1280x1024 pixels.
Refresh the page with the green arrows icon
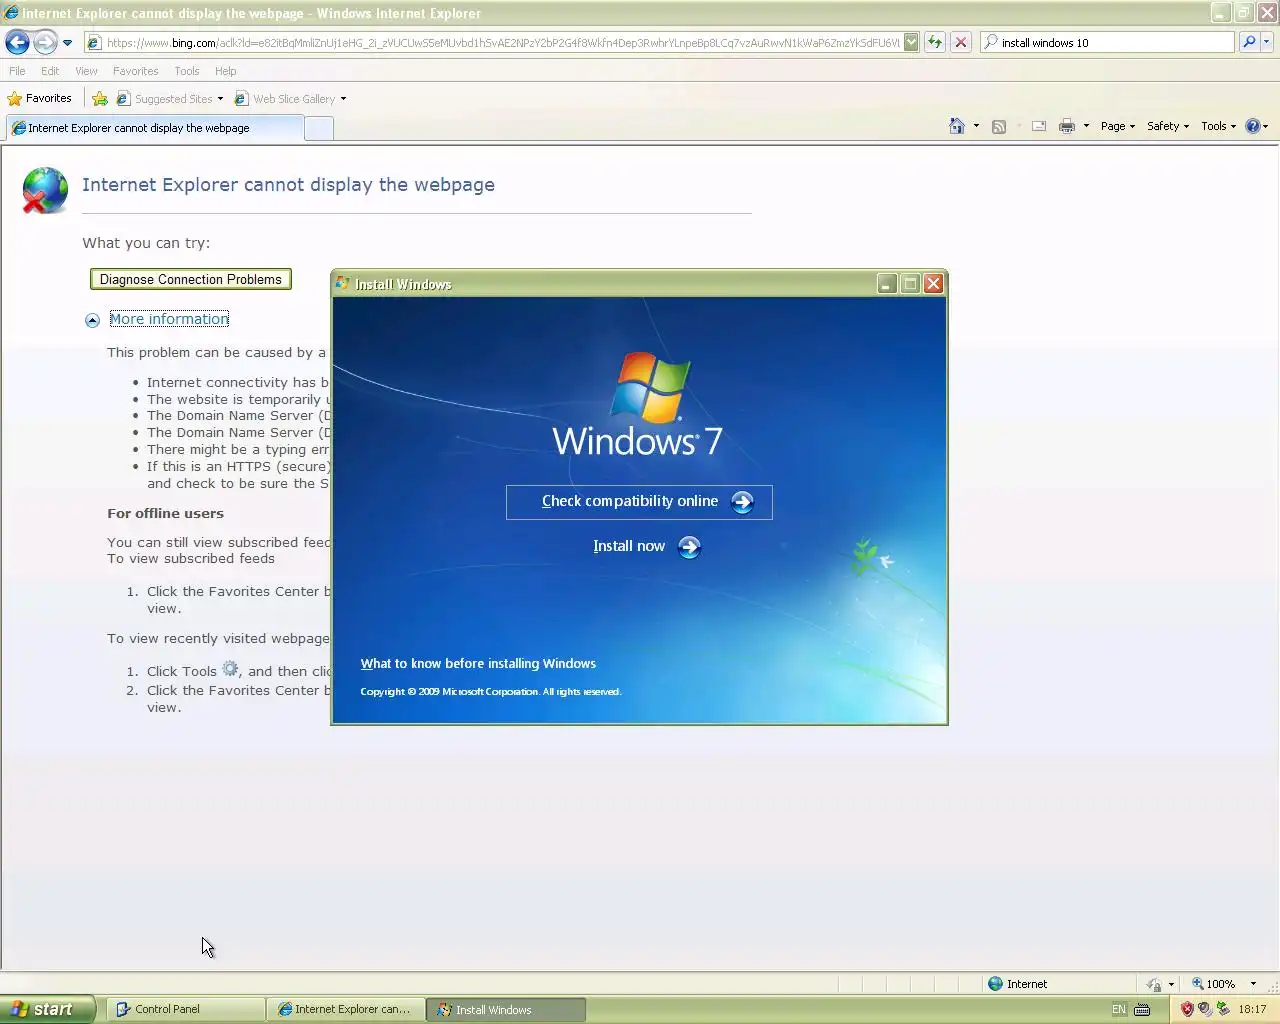[x=935, y=42]
